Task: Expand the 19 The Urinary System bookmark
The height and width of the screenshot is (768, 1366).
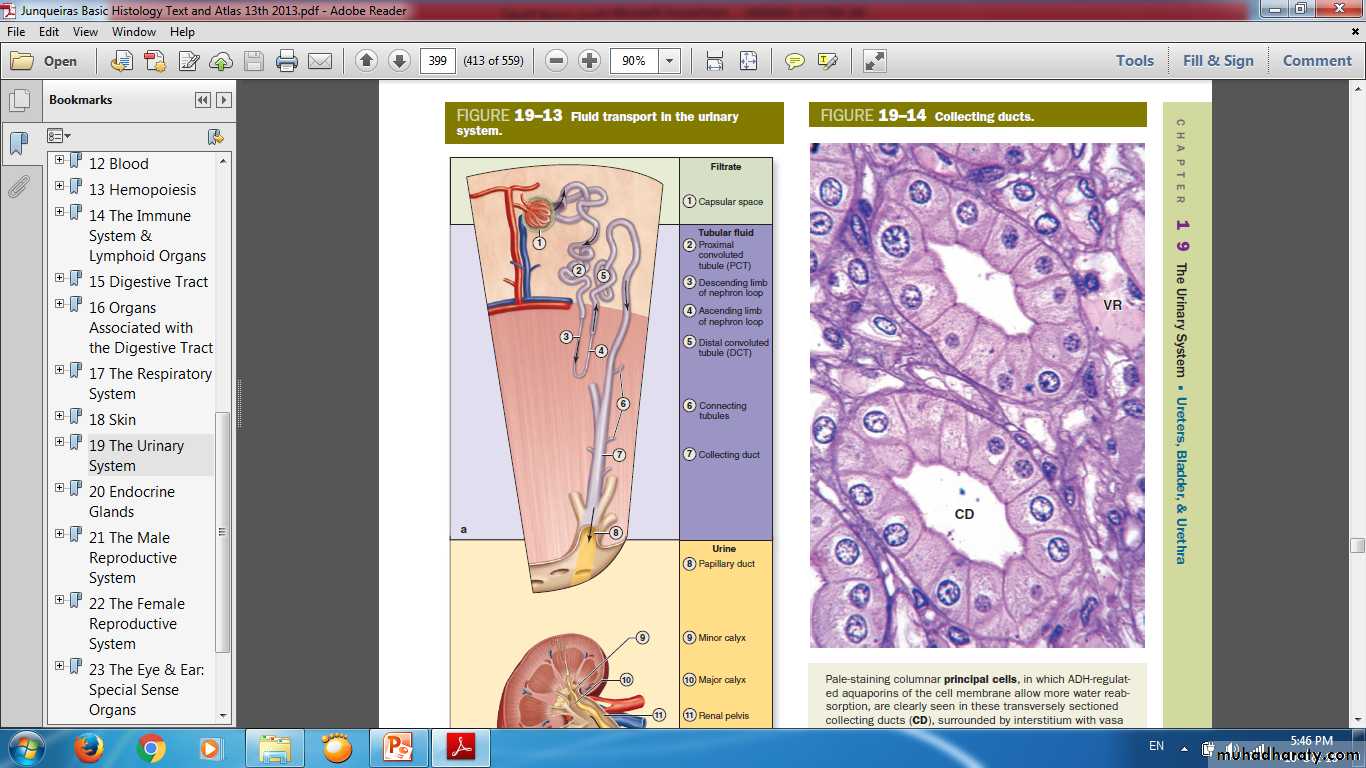Action: [60, 441]
